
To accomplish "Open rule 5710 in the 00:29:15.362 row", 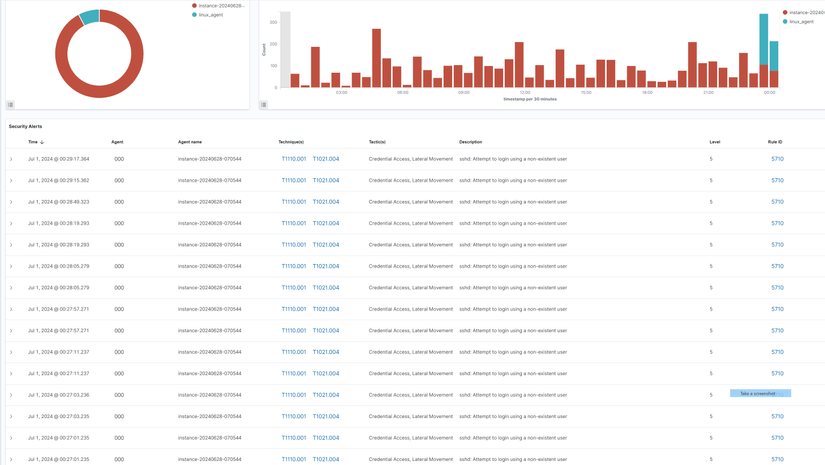I will point(777,180).
